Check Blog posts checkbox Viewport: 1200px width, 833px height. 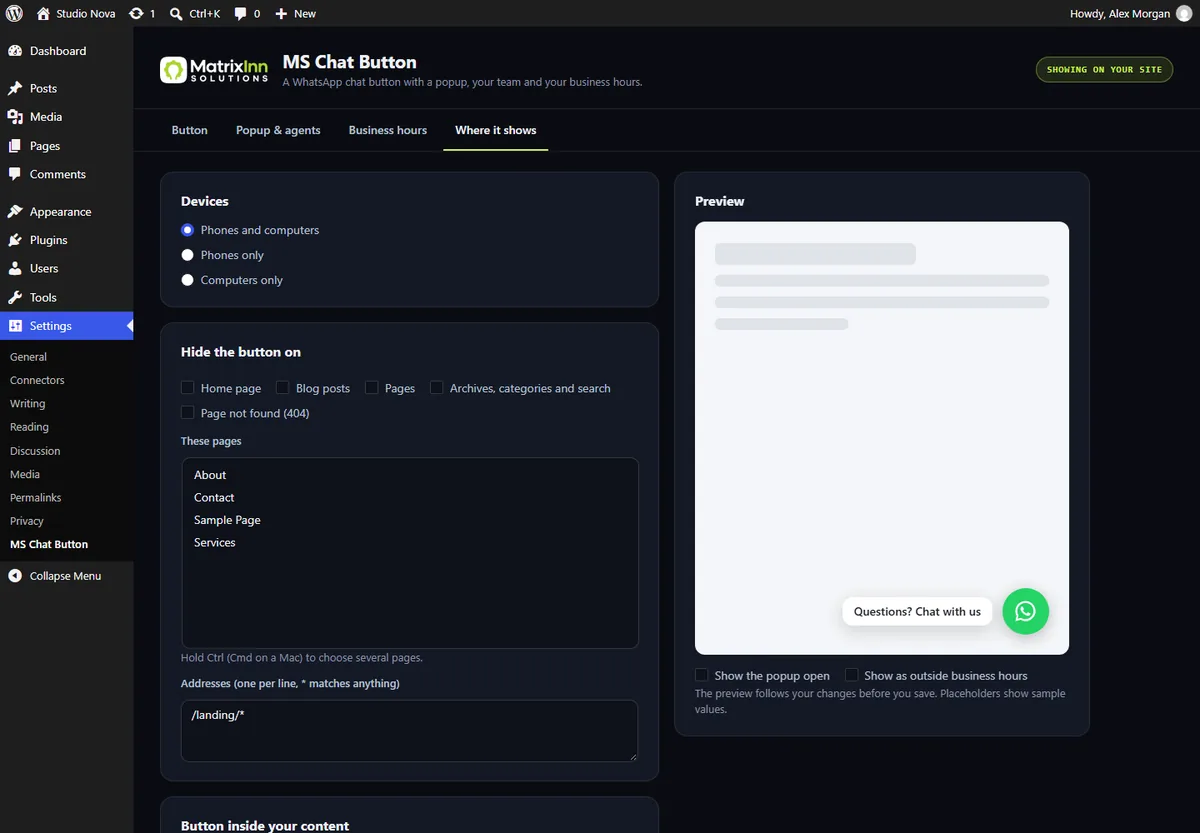click(x=282, y=388)
